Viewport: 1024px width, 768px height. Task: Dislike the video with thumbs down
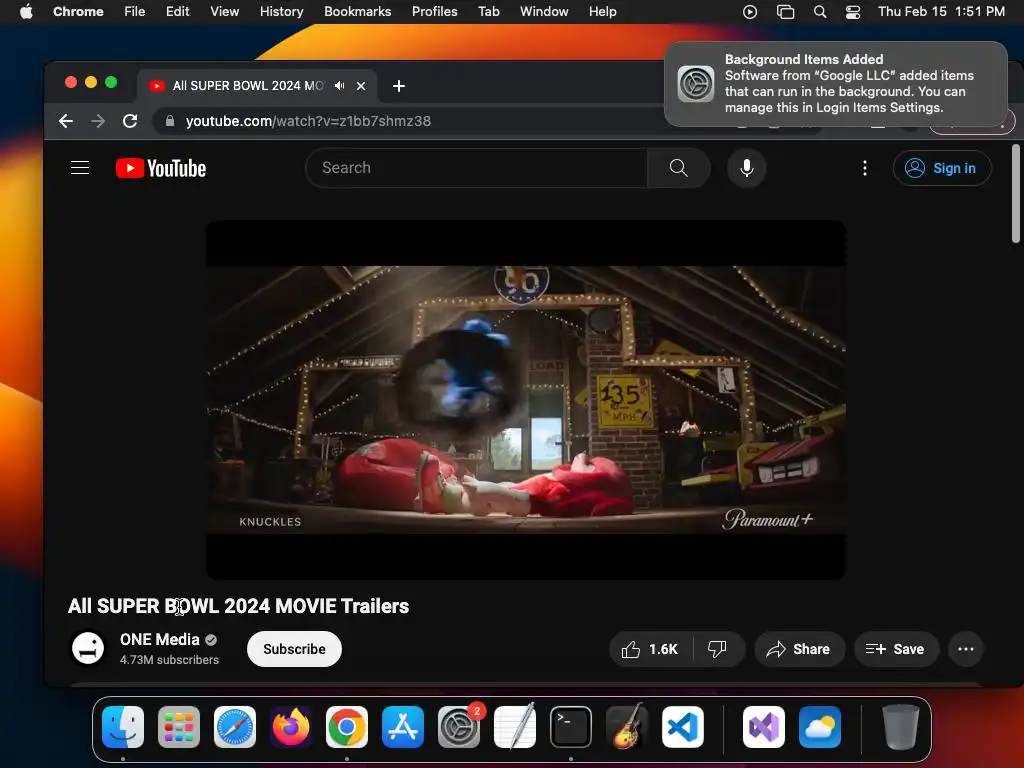tap(717, 649)
